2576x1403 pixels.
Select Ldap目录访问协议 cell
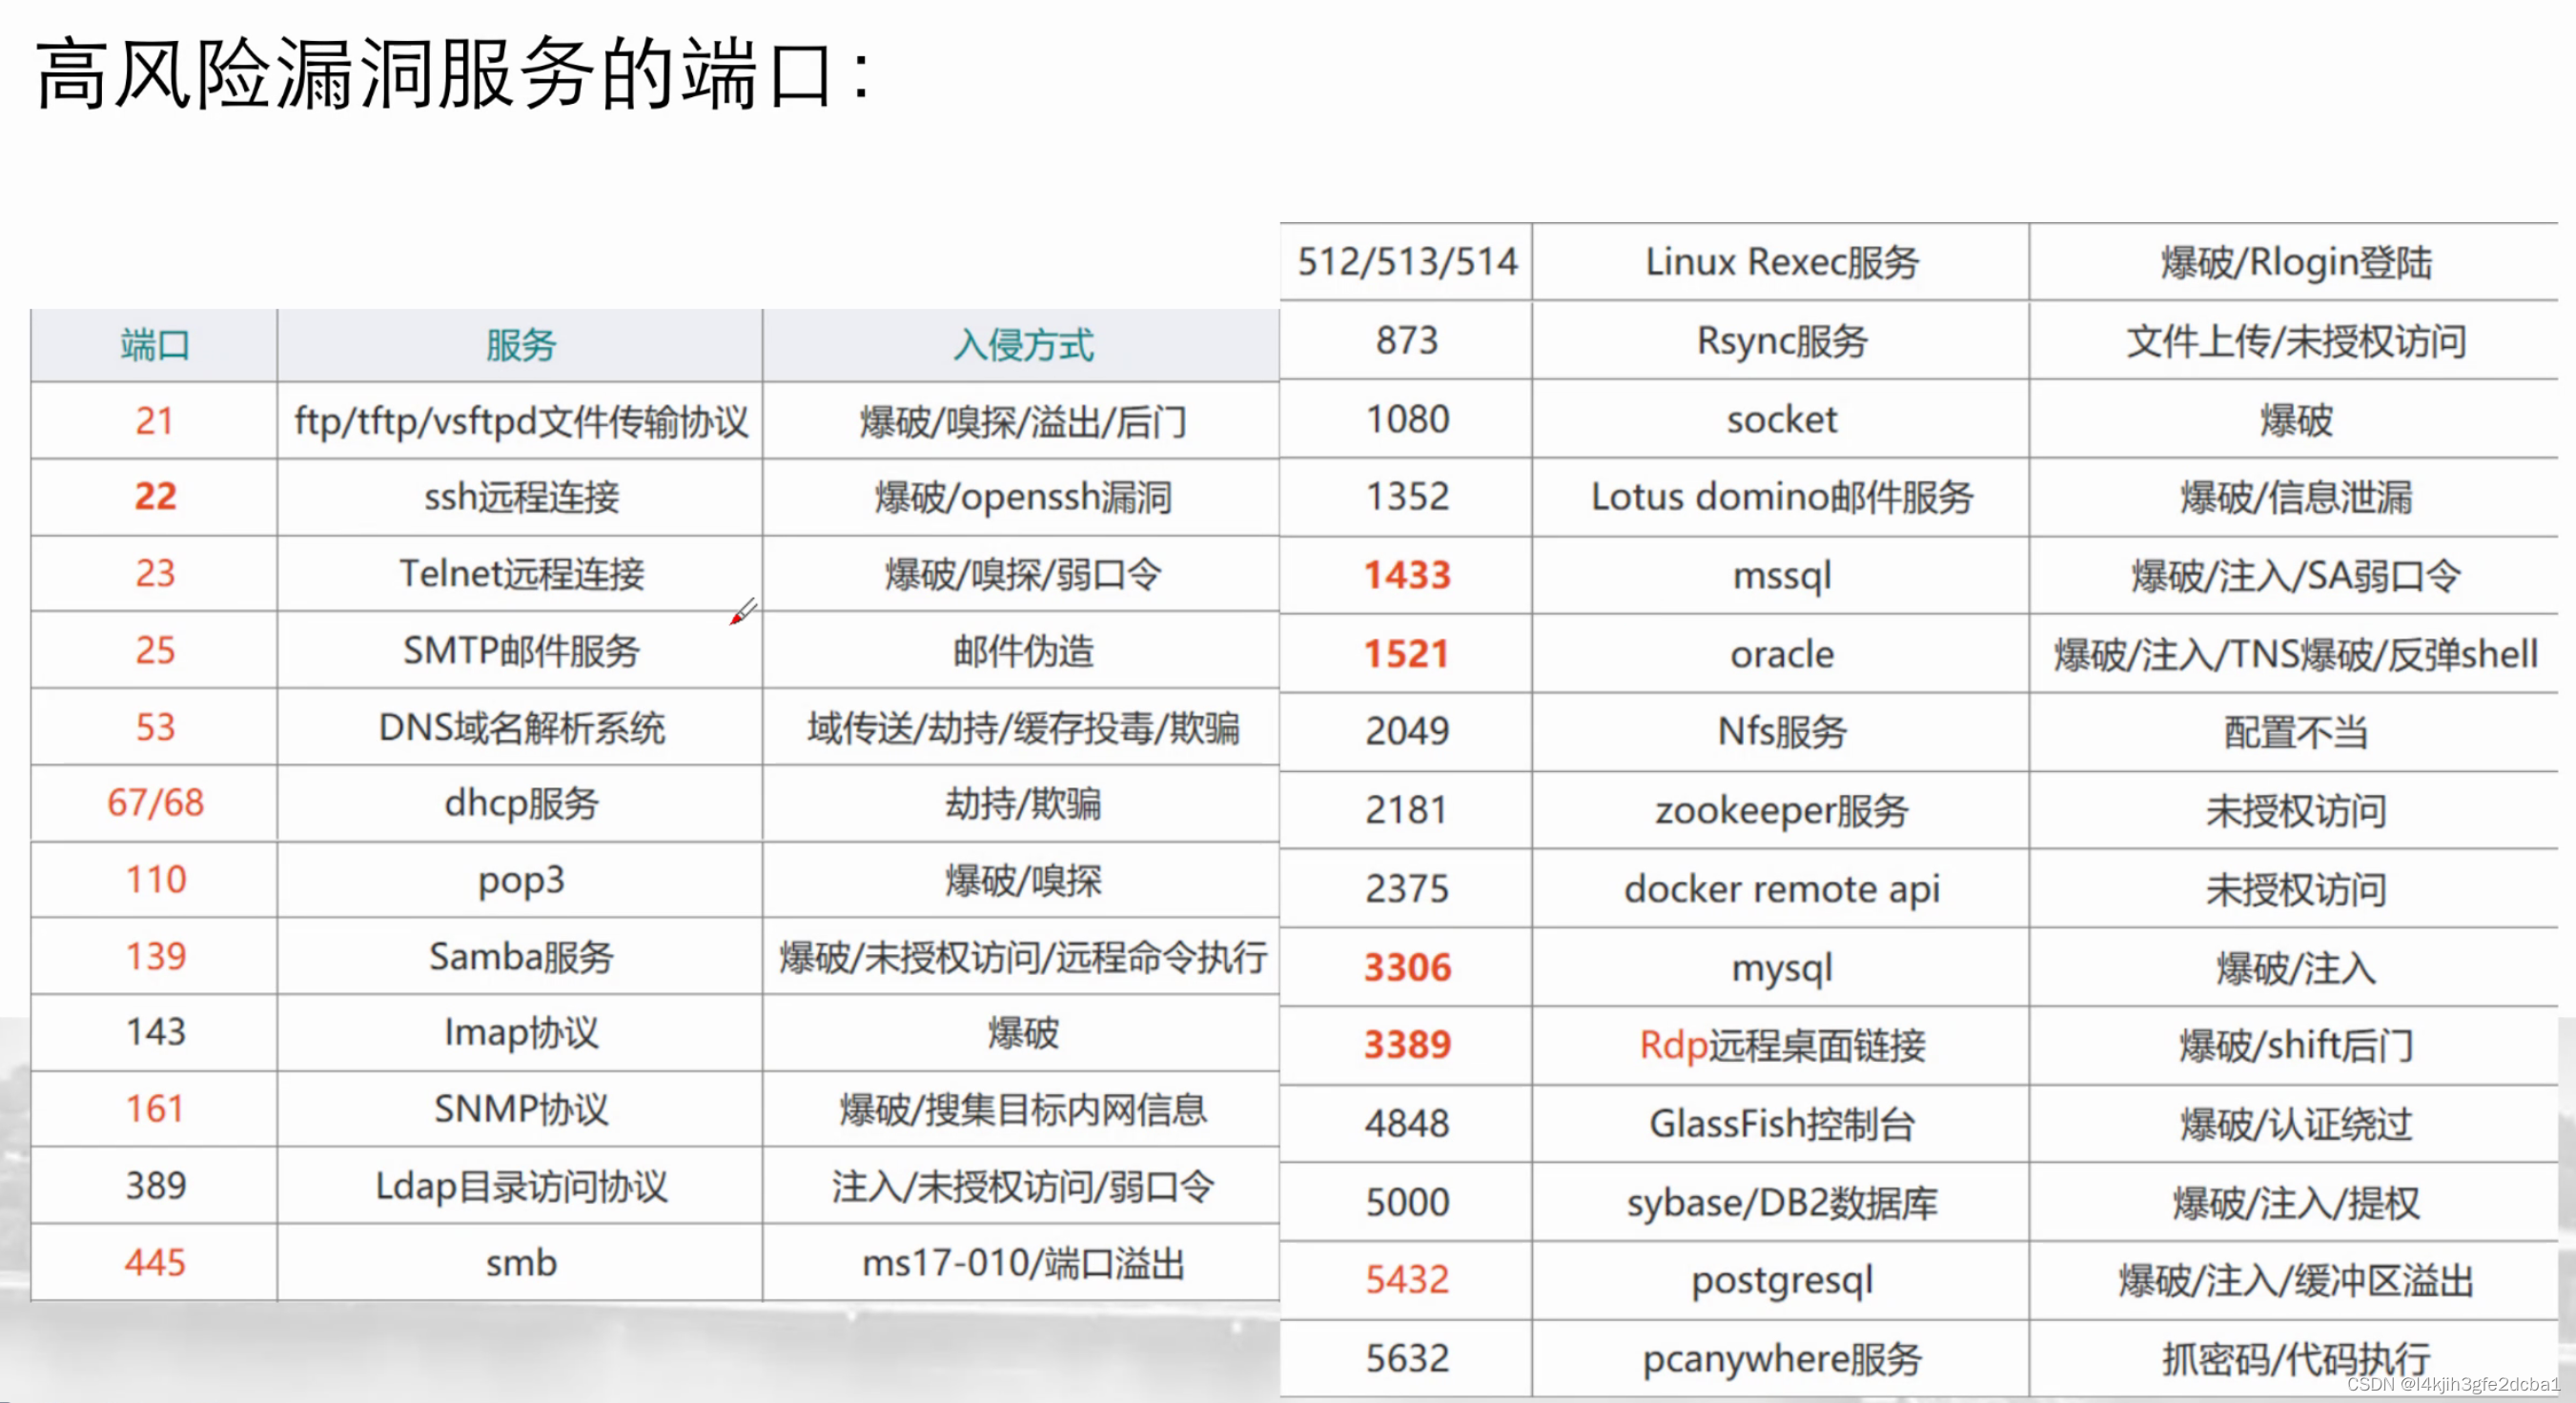(520, 1186)
